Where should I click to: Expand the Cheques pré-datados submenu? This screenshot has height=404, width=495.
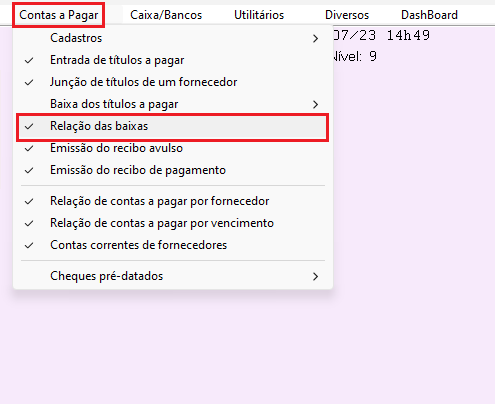315,276
